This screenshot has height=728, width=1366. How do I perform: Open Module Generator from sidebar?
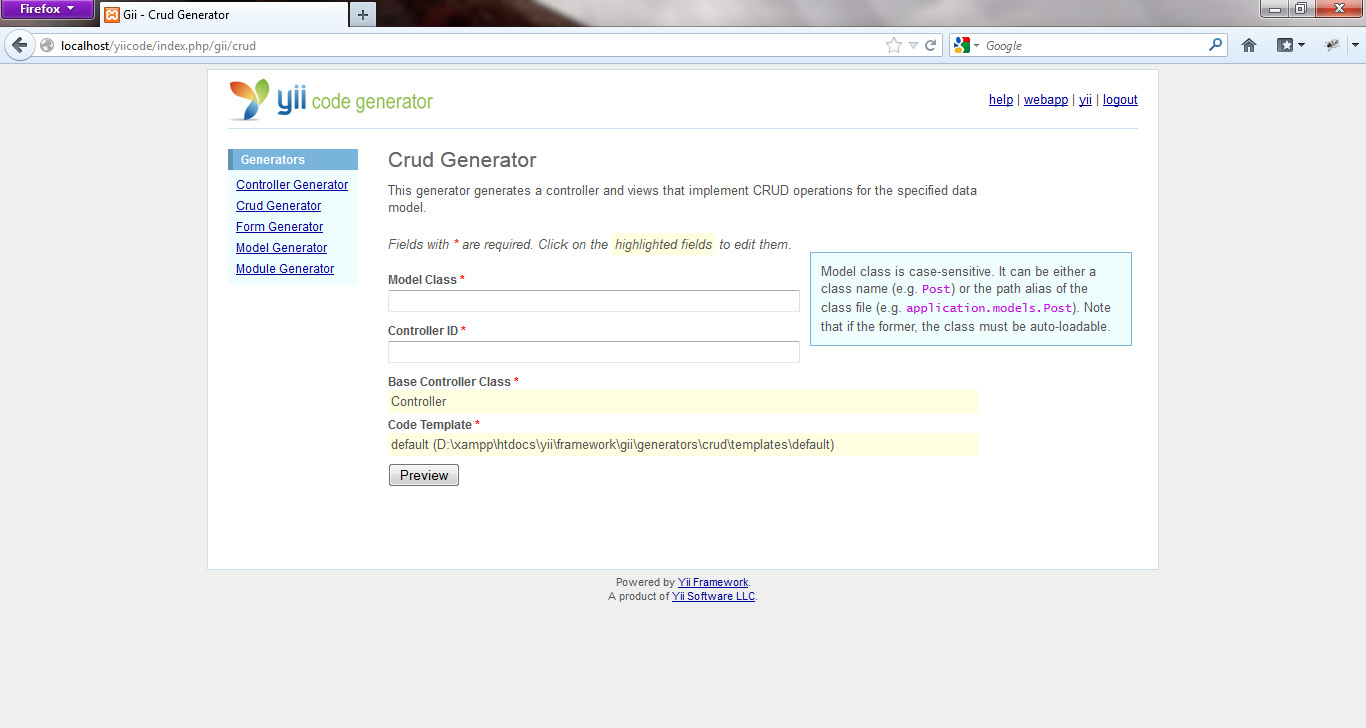tap(285, 269)
